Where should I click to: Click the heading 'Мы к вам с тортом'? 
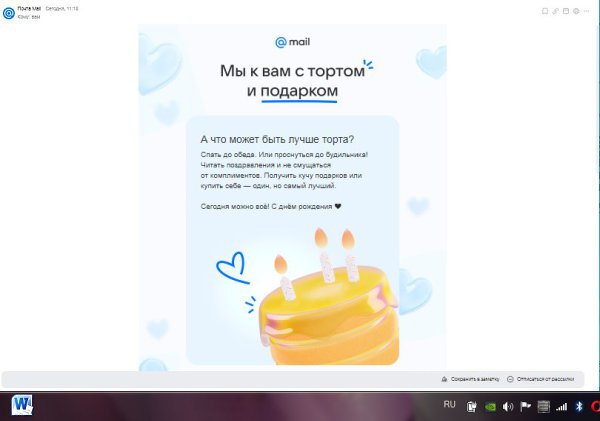click(x=292, y=71)
